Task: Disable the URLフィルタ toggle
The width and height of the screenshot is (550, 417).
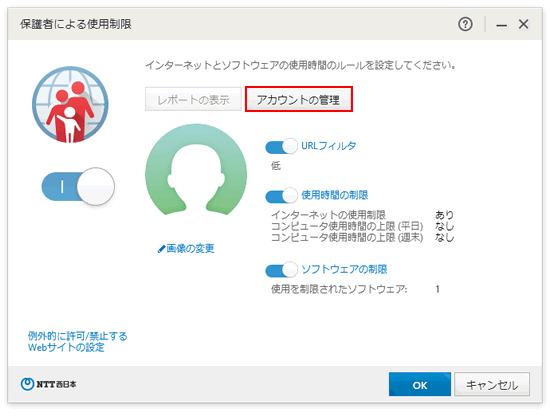Action: (x=281, y=146)
